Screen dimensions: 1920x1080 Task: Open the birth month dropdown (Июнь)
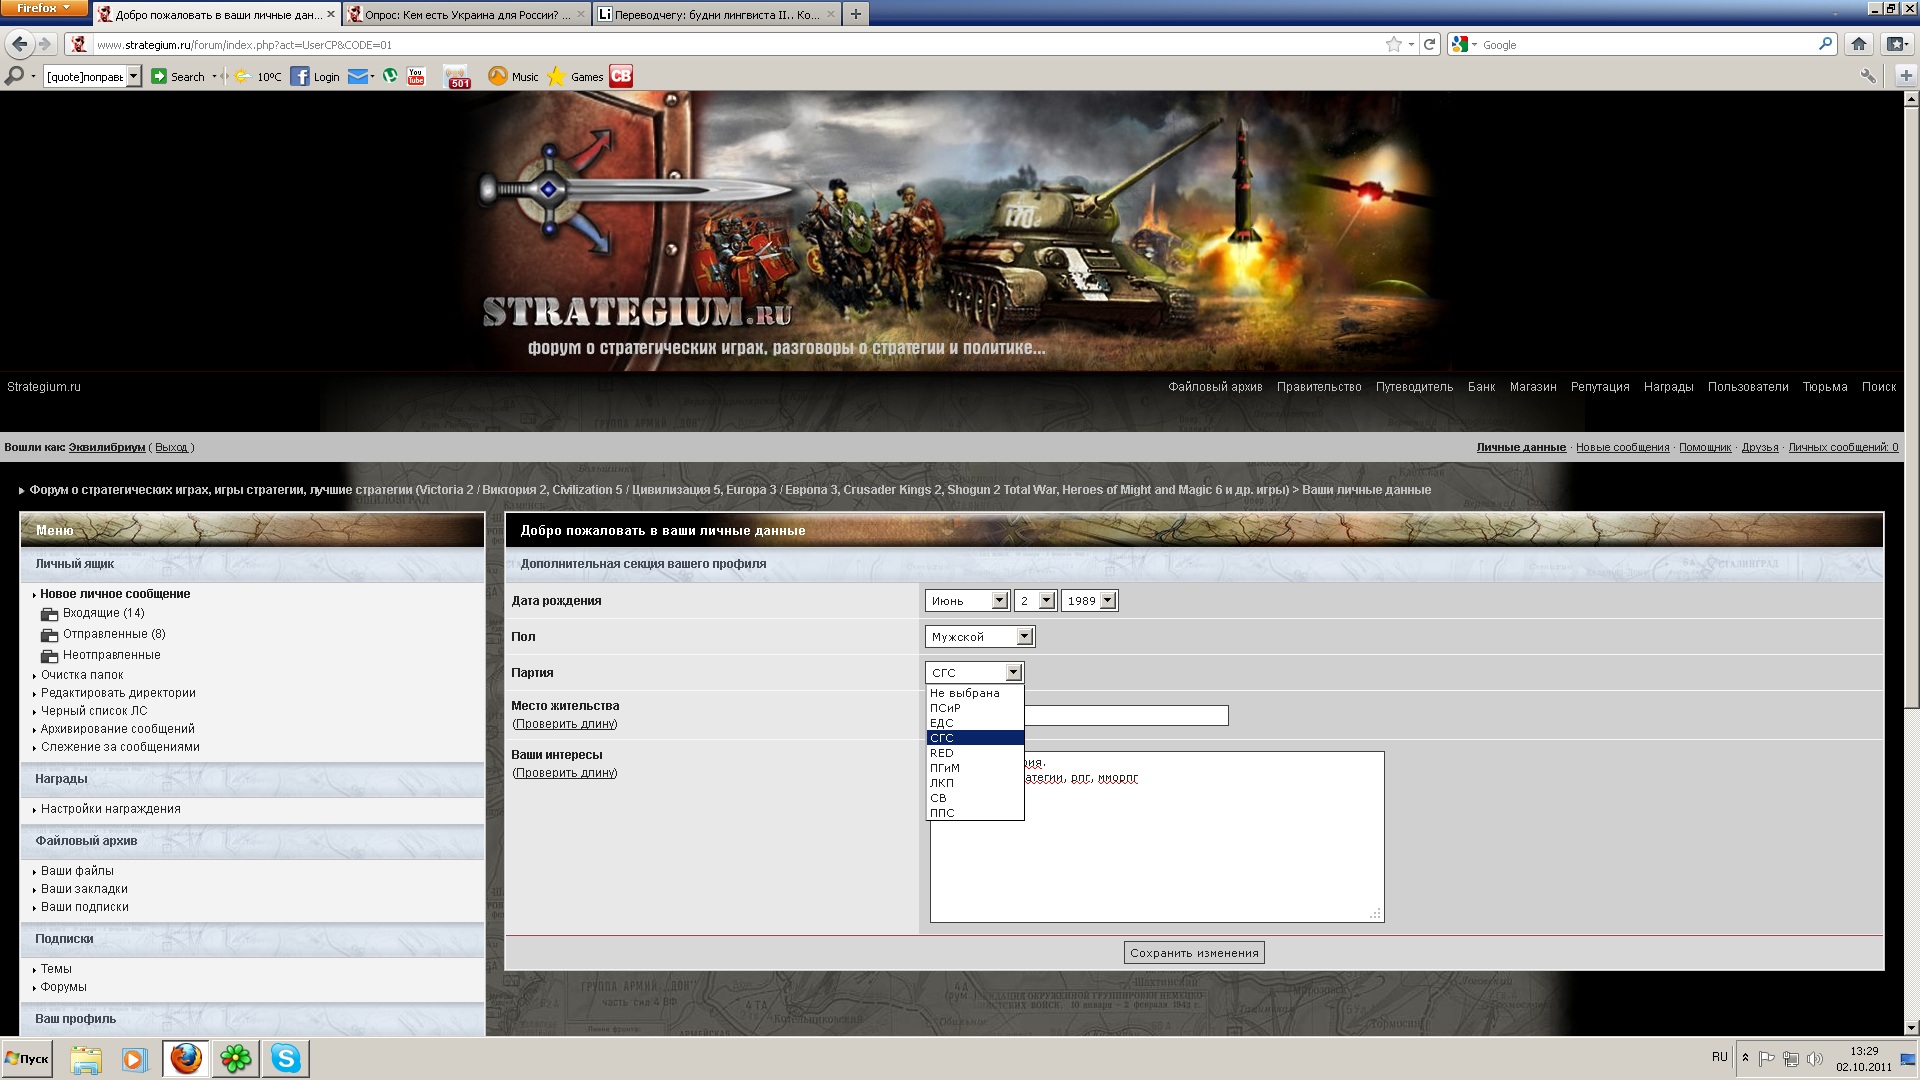click(967, 600)
